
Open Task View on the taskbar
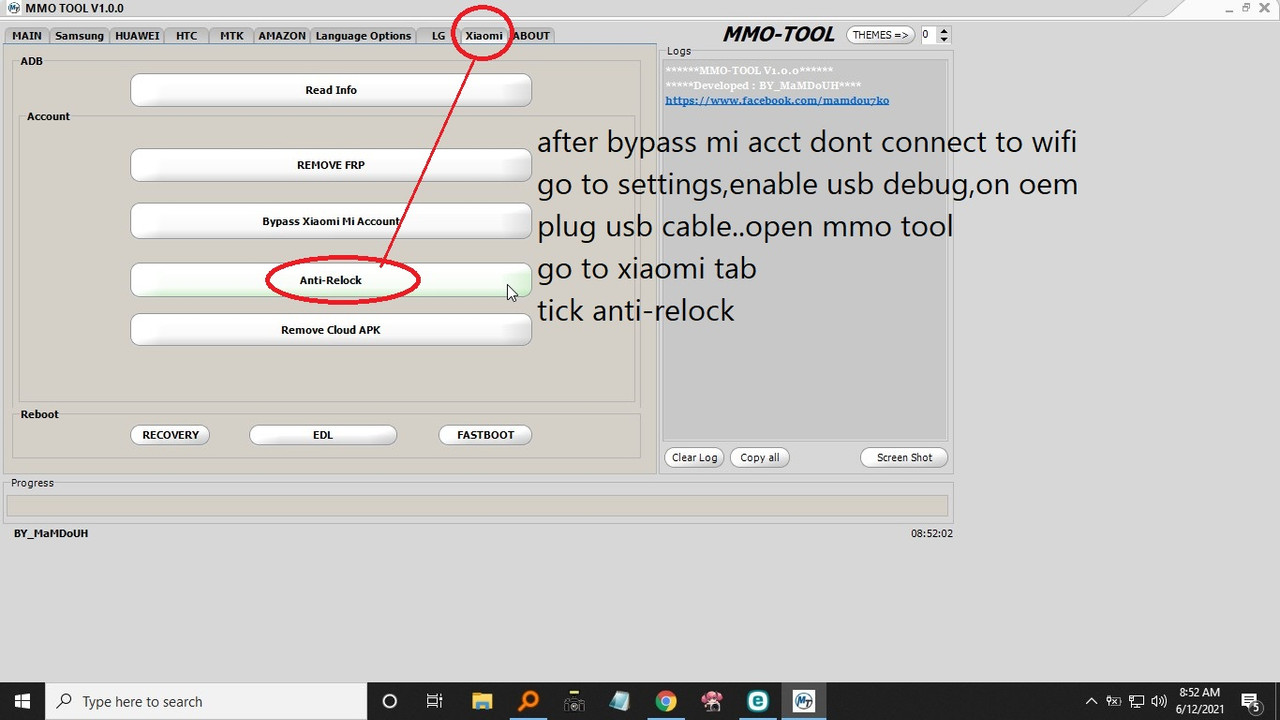coord(435,701)
